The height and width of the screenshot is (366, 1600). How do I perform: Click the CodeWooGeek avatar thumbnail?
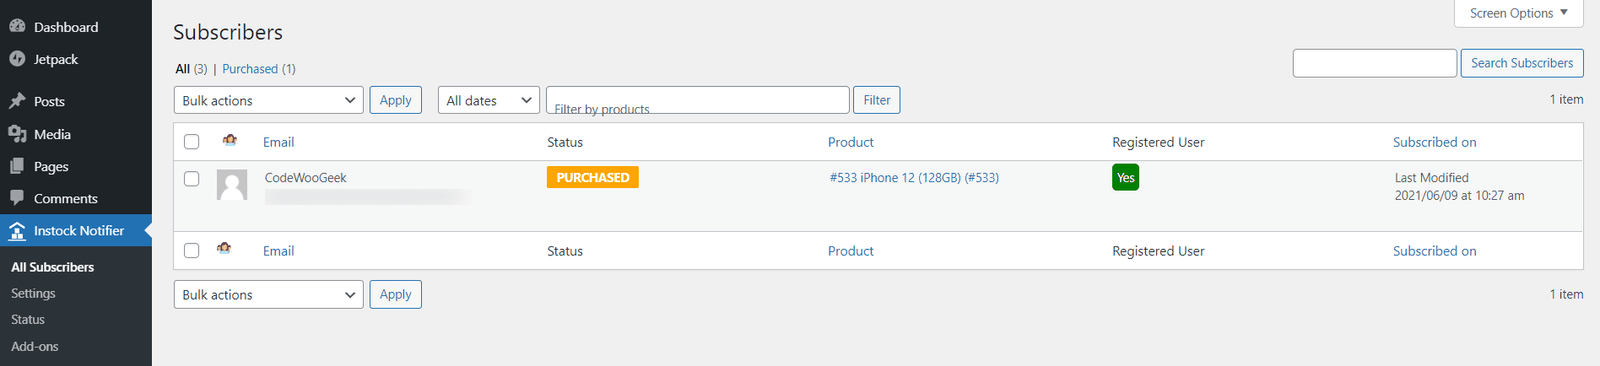tap(232, 185)
